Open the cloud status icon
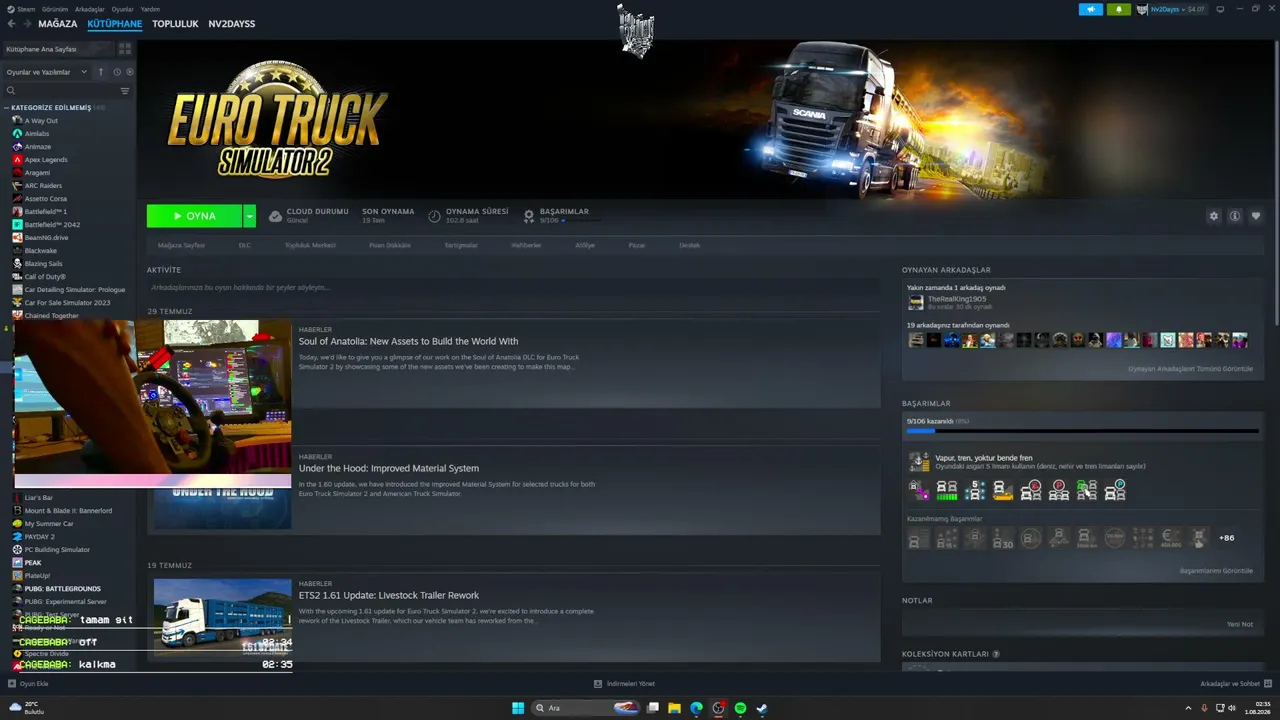1280x720 pixels. (275, 216)
